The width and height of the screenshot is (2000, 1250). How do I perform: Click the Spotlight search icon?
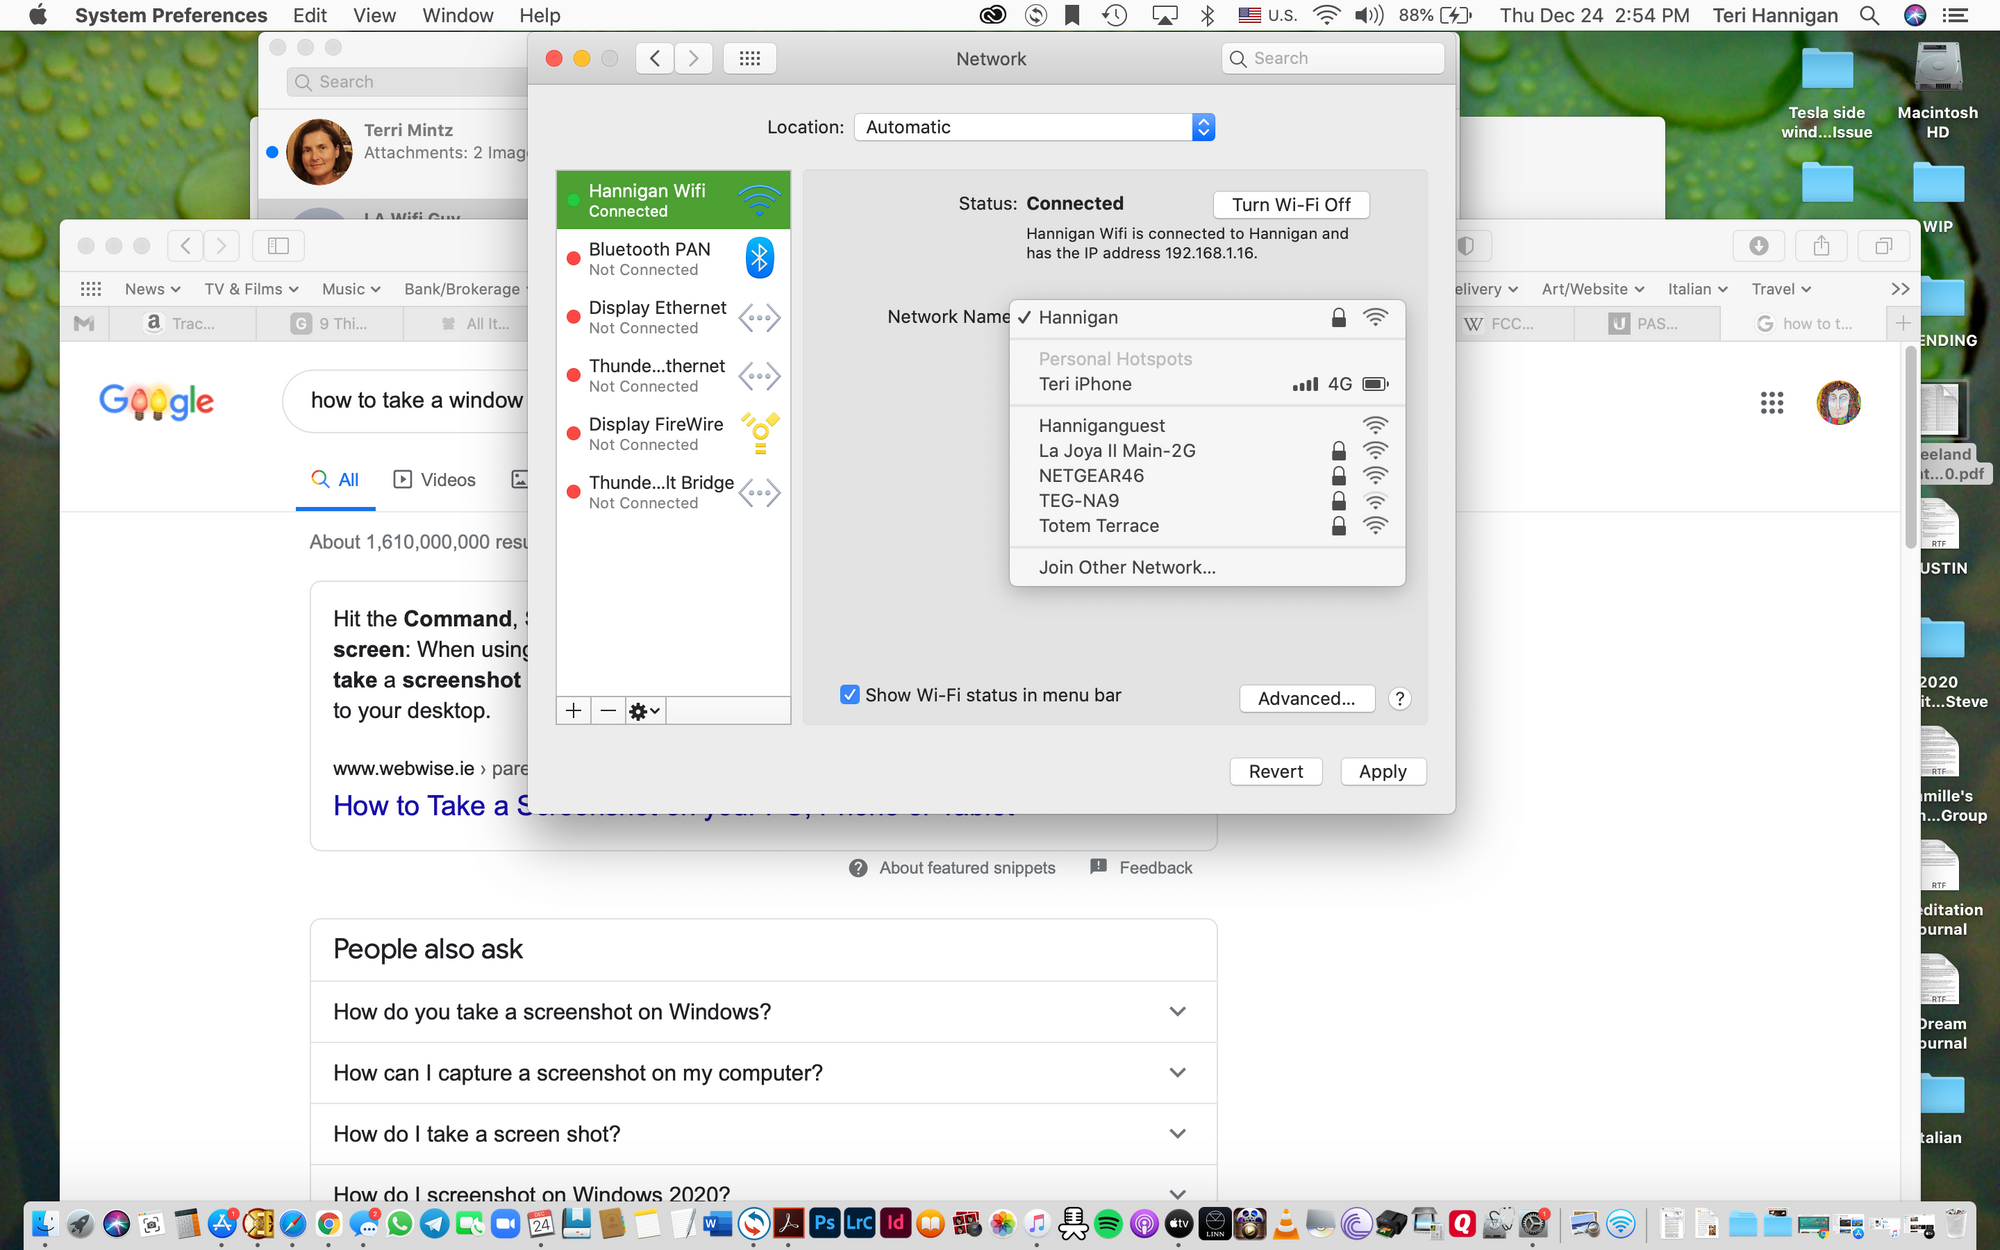coord(1869,16)
